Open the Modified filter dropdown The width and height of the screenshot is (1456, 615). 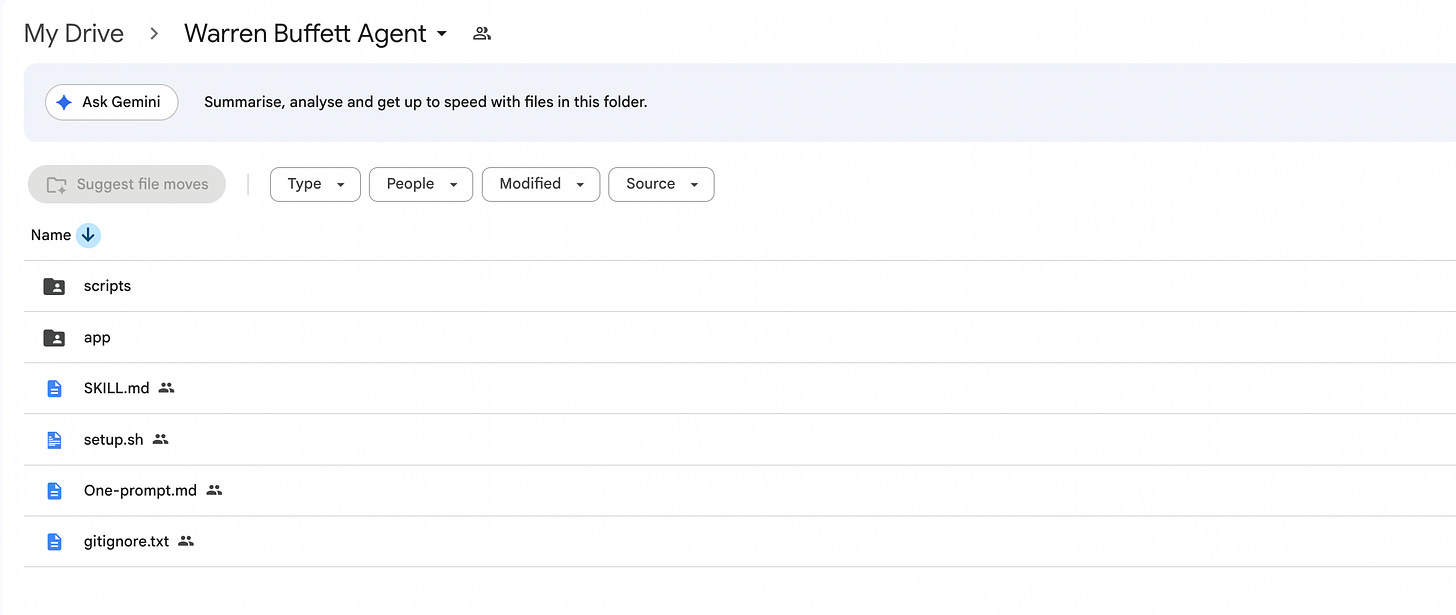pyautogui.click(x=541, y=184)
